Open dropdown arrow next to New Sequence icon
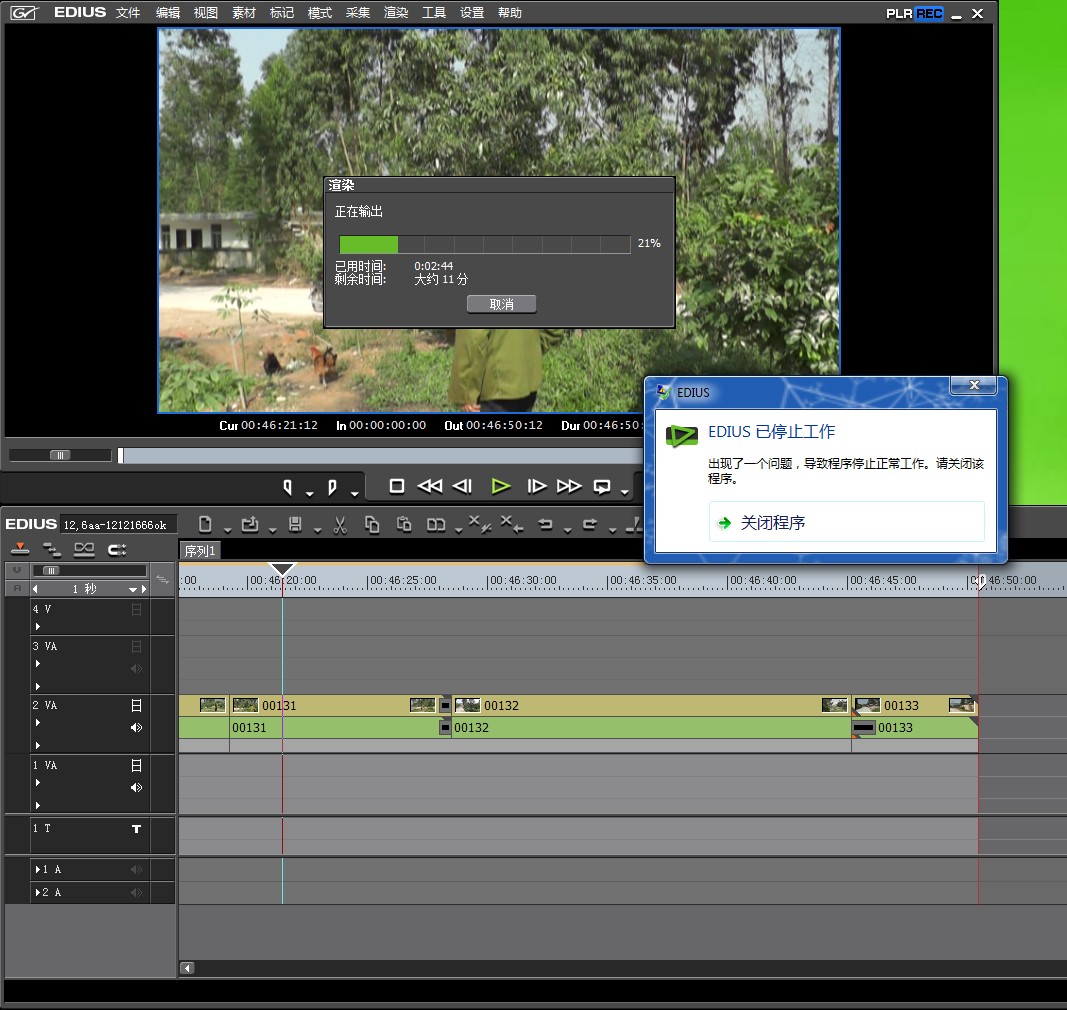The image size is (1067, 1010). coord(227,530)
